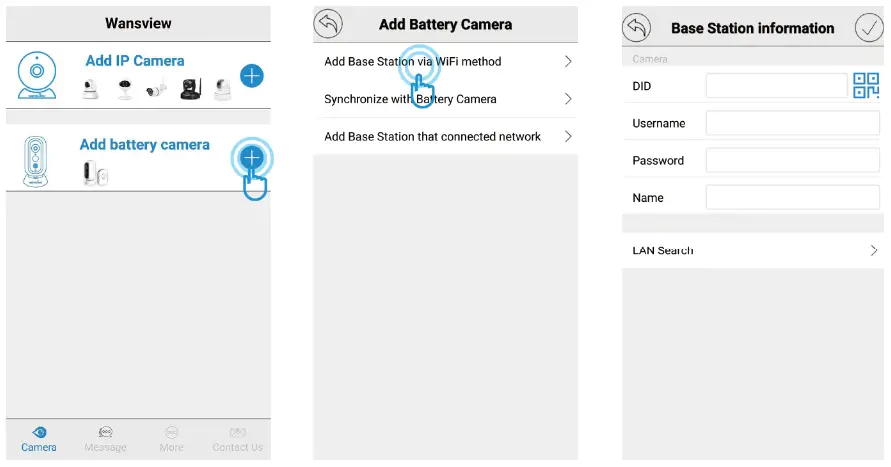Expand the LAN Search chevron
891x467 pixels.
[x=873, y=250]
